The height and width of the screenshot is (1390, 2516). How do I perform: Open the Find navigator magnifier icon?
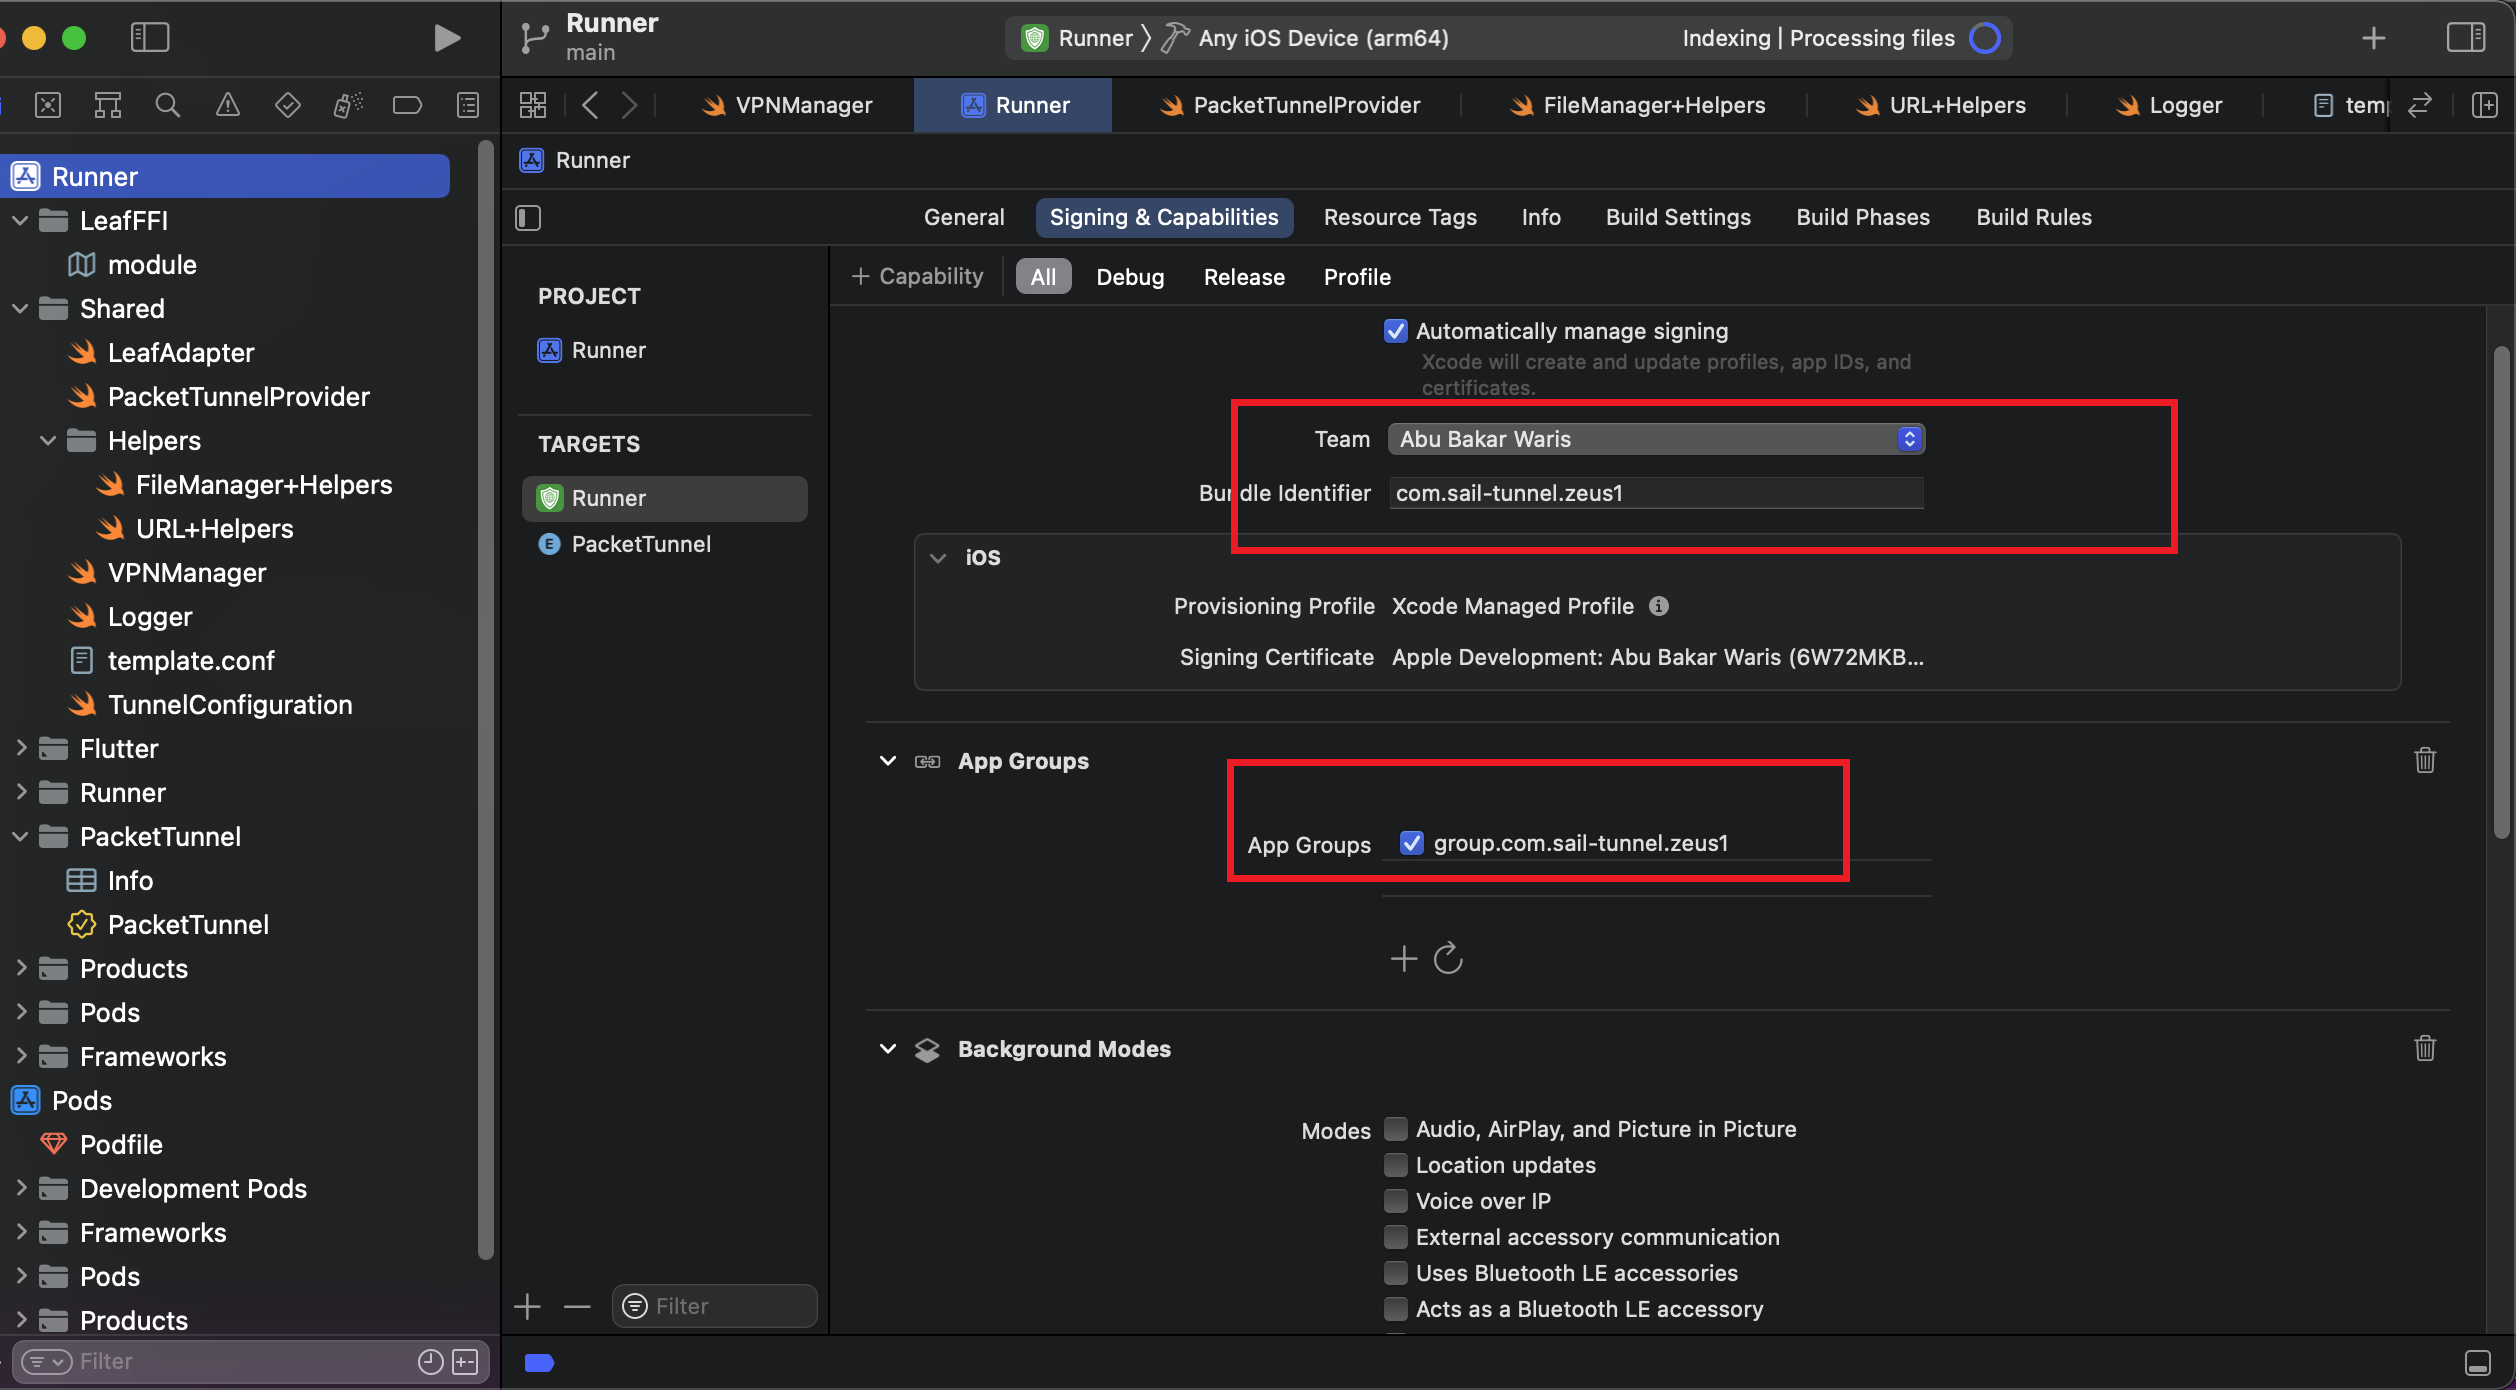pyautogui.click(x=167, y=105)
